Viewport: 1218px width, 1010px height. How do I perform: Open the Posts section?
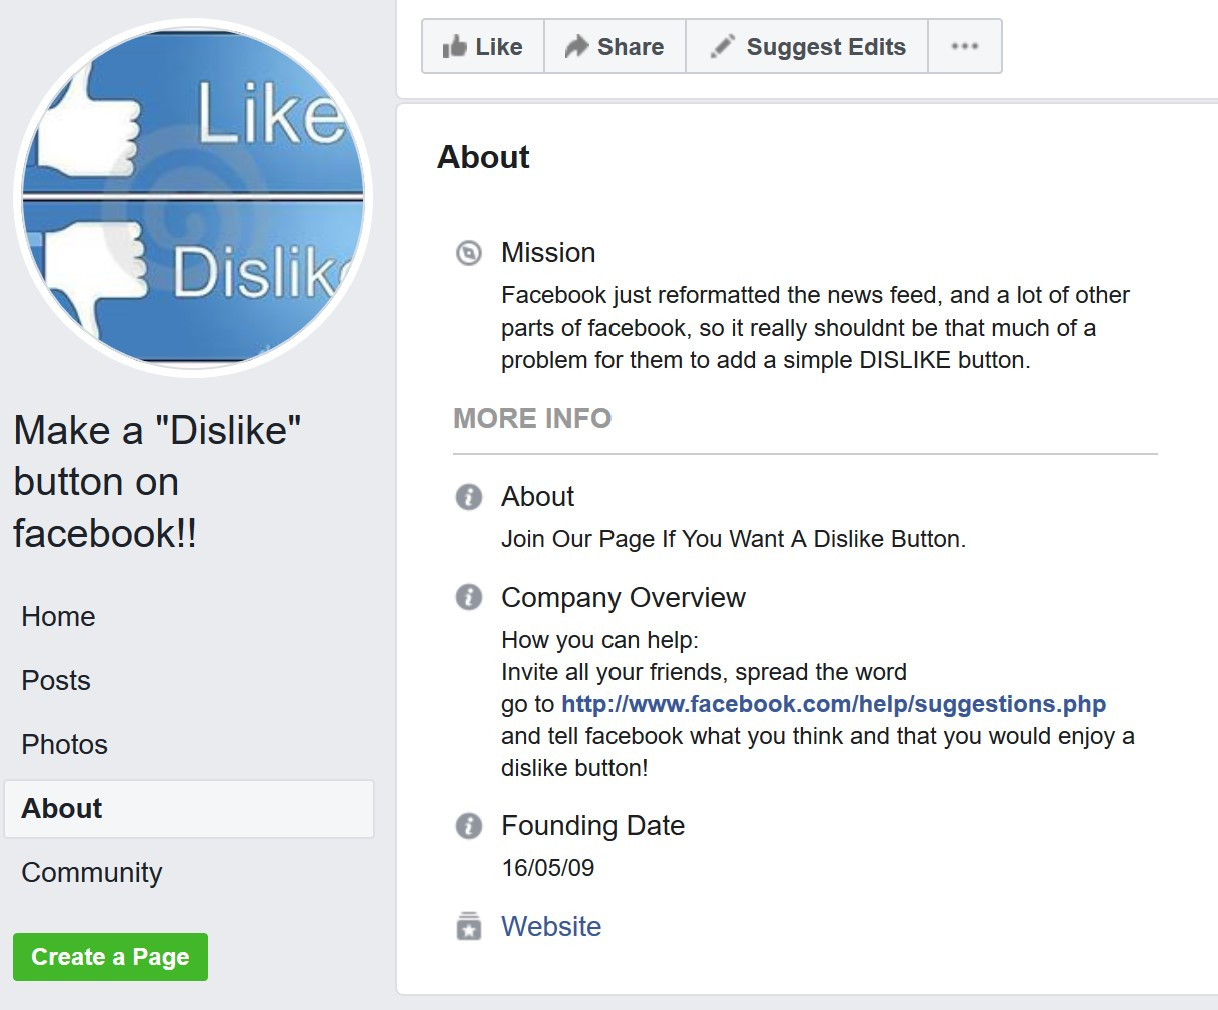[56, 680]
